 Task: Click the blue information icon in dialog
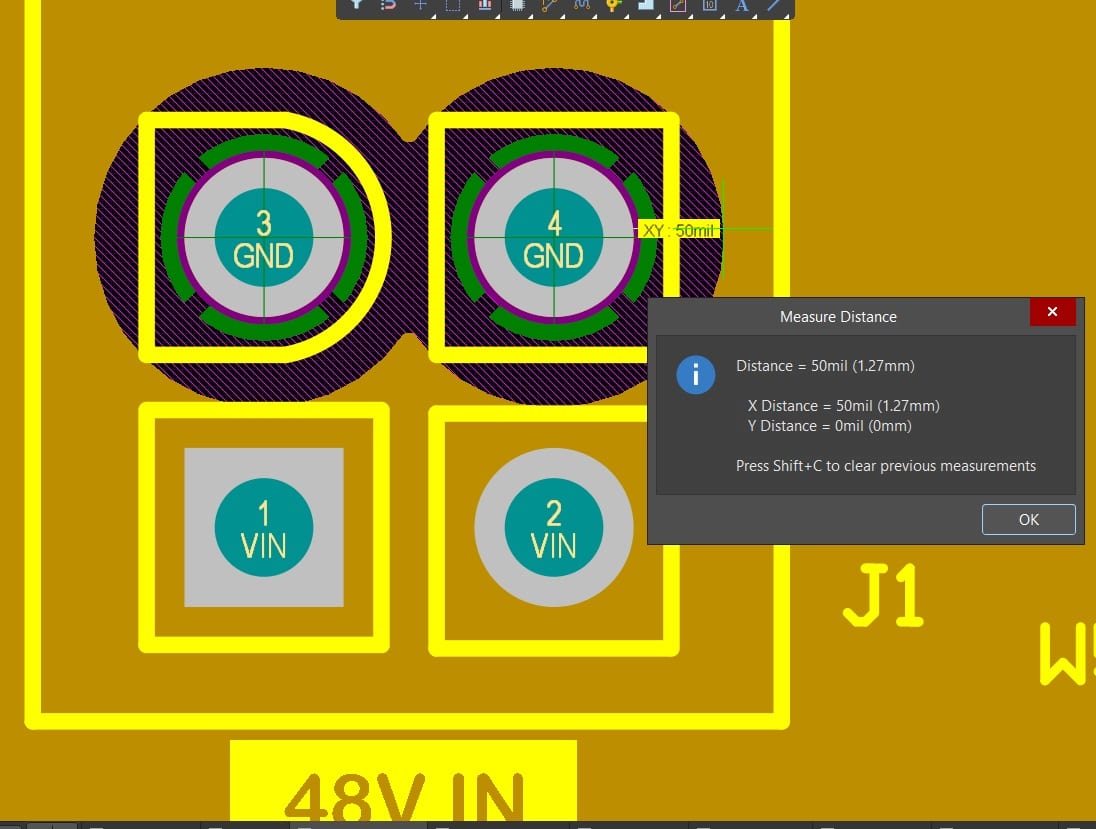695,375
